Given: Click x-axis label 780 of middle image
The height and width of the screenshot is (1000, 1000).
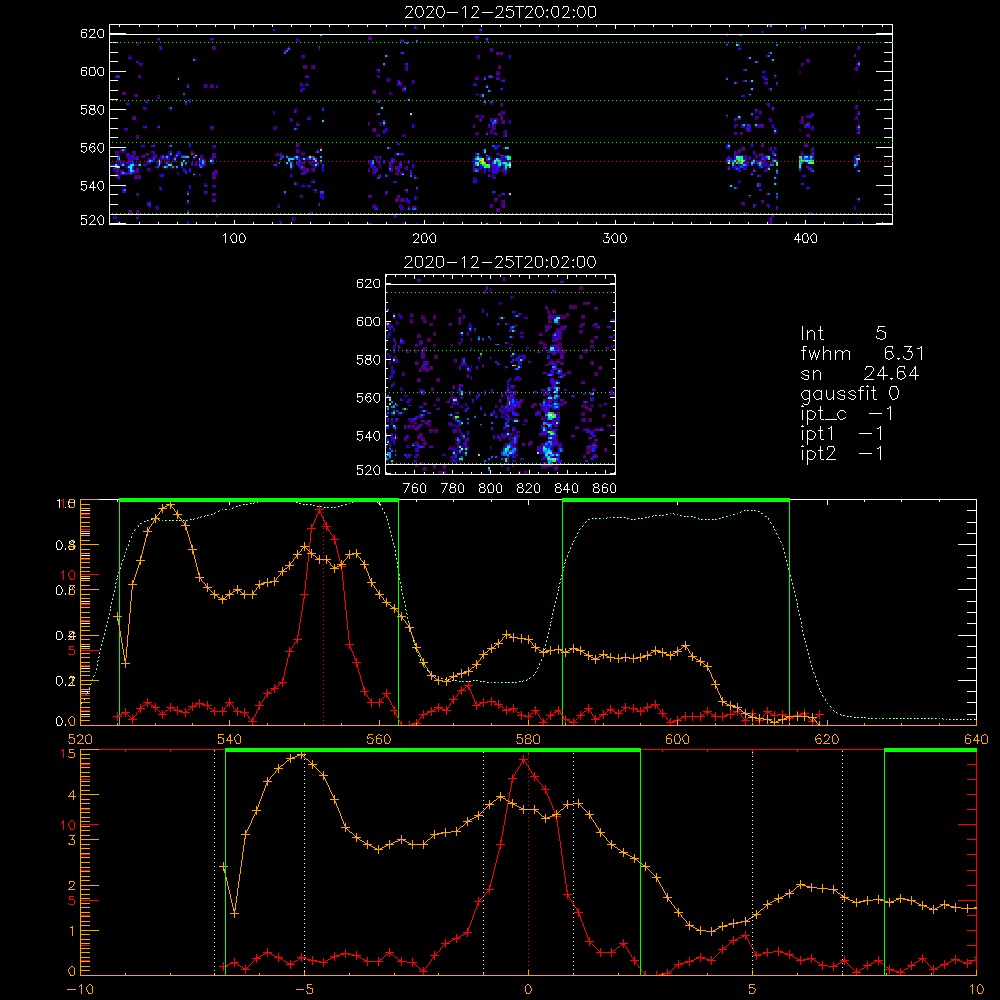Looking at the screenshot, I should click(453, 489).
